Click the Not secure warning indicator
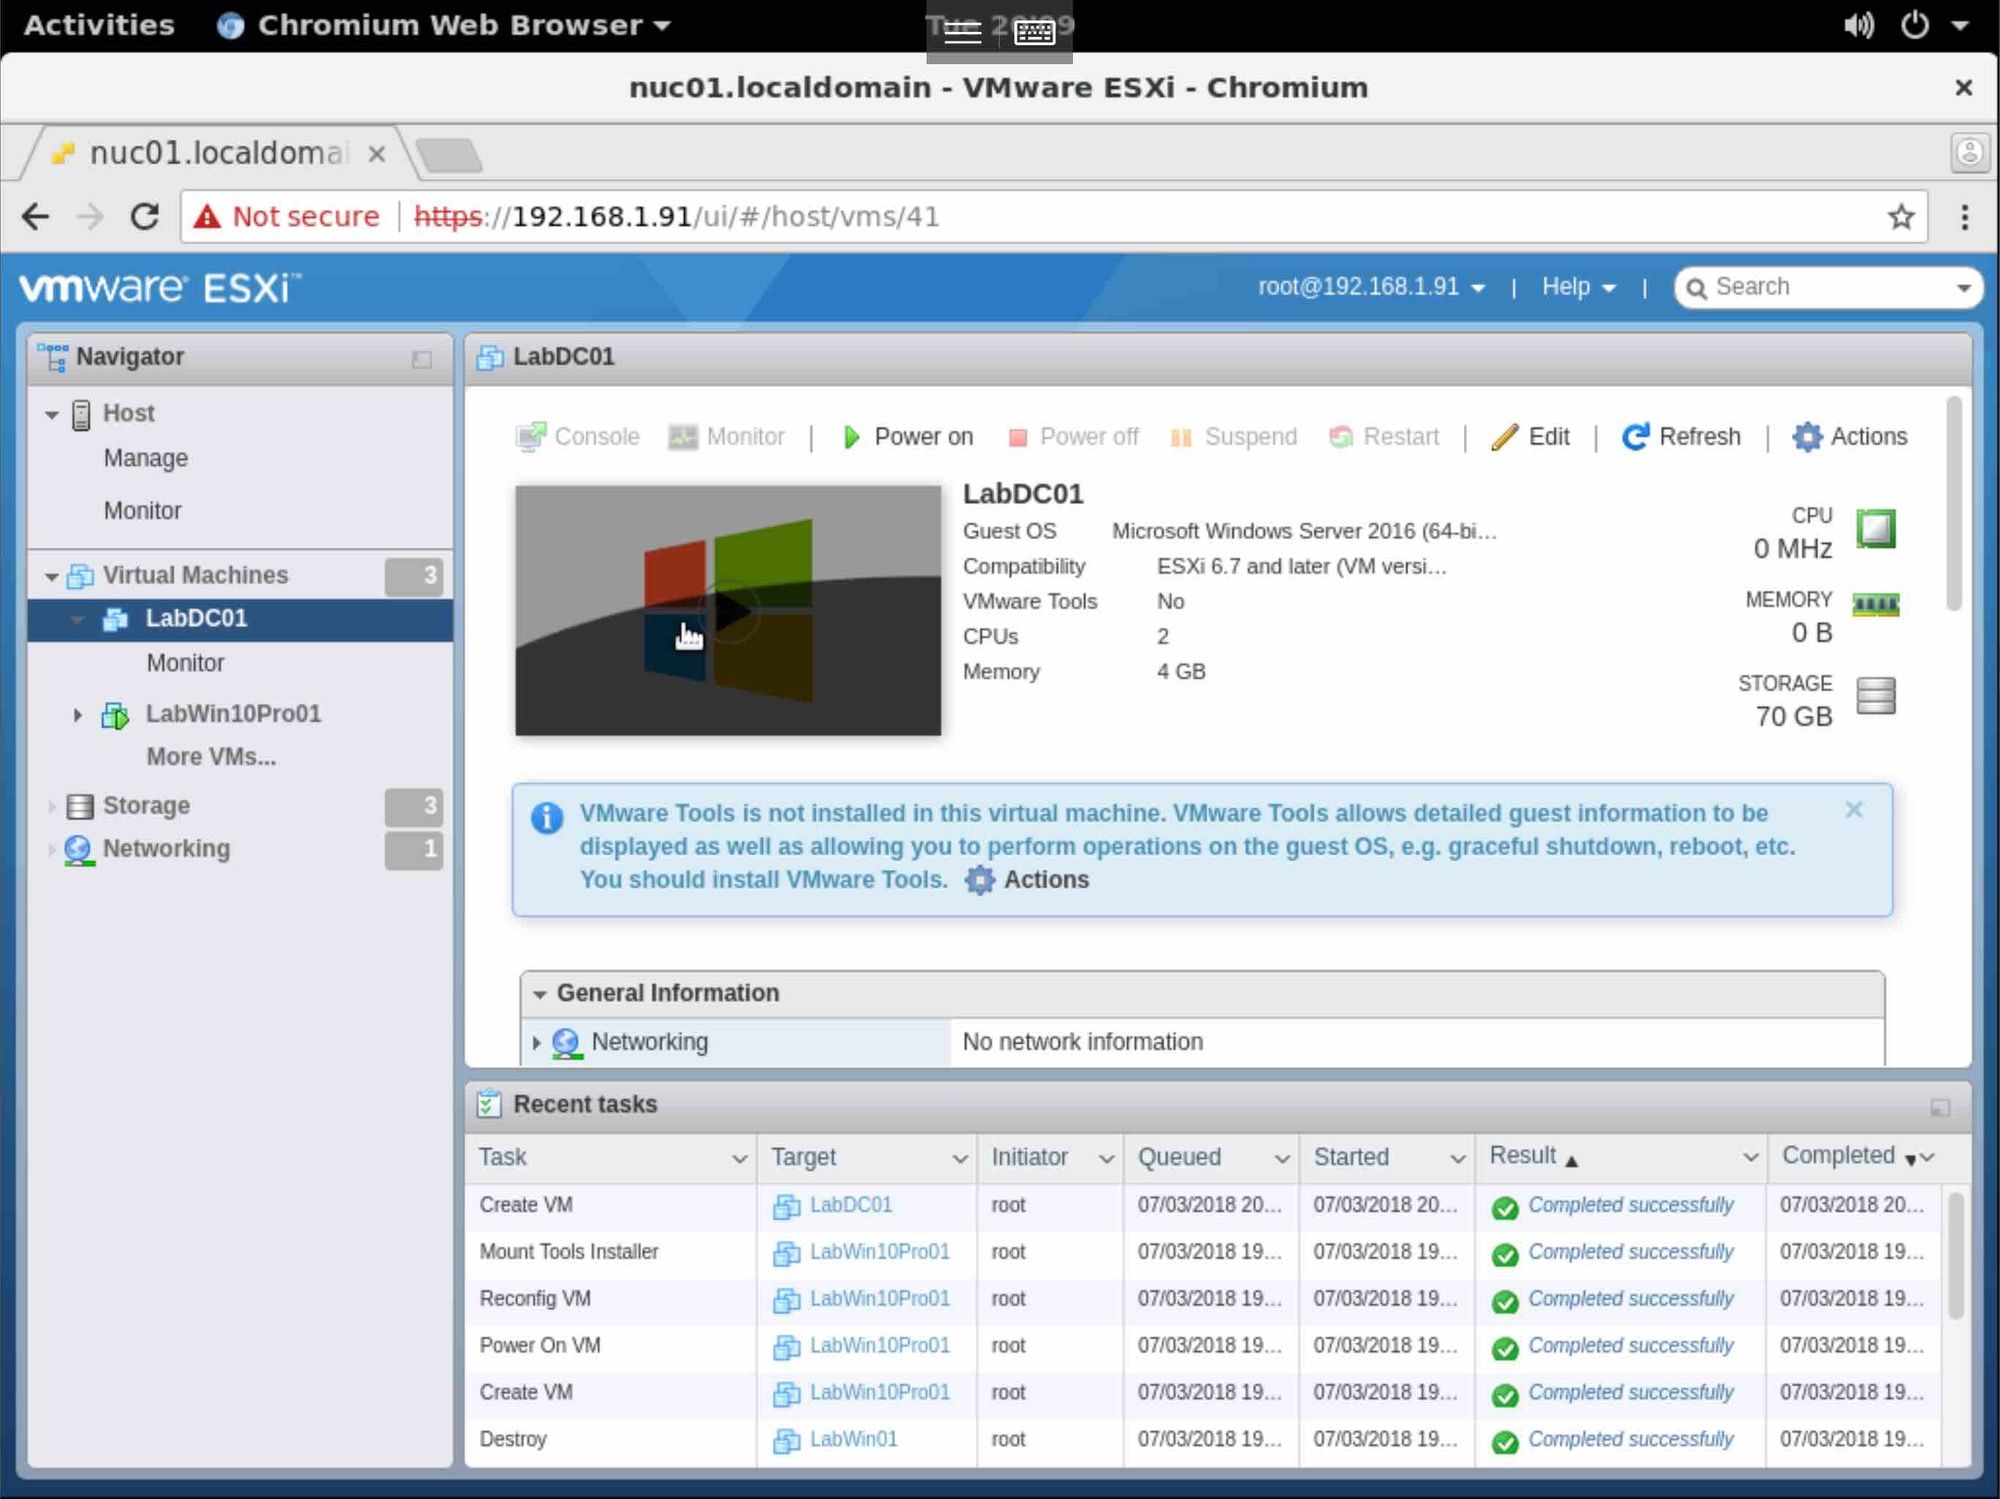 [287, 217]
